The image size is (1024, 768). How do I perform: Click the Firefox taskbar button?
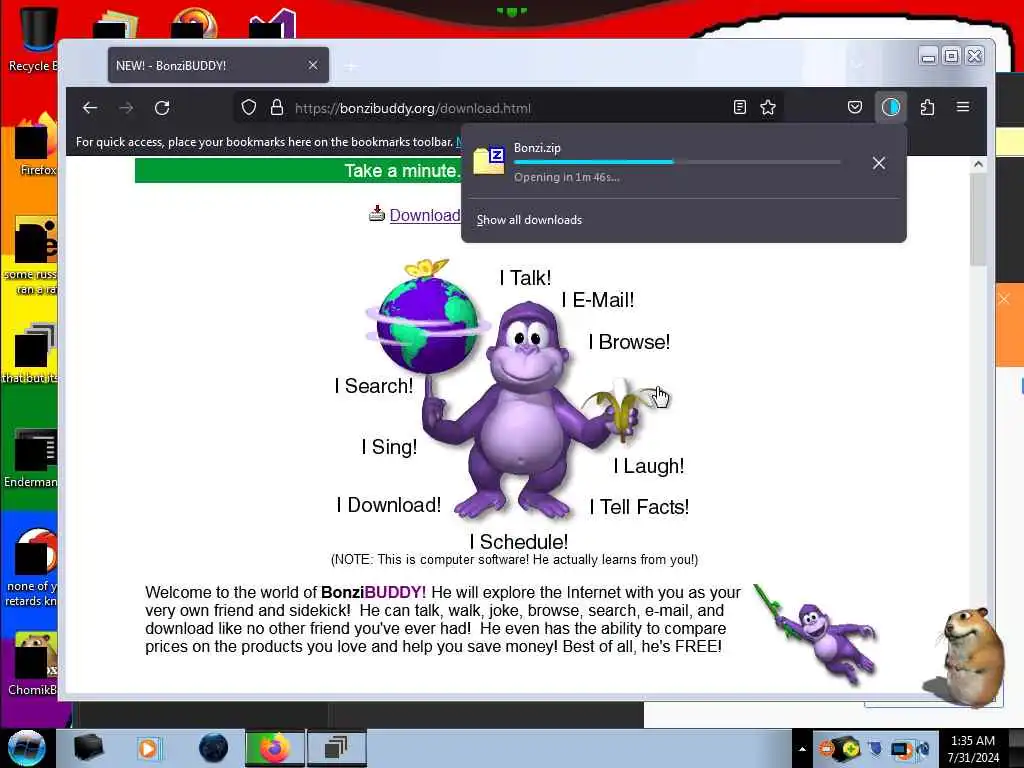(x=274, y=748)
